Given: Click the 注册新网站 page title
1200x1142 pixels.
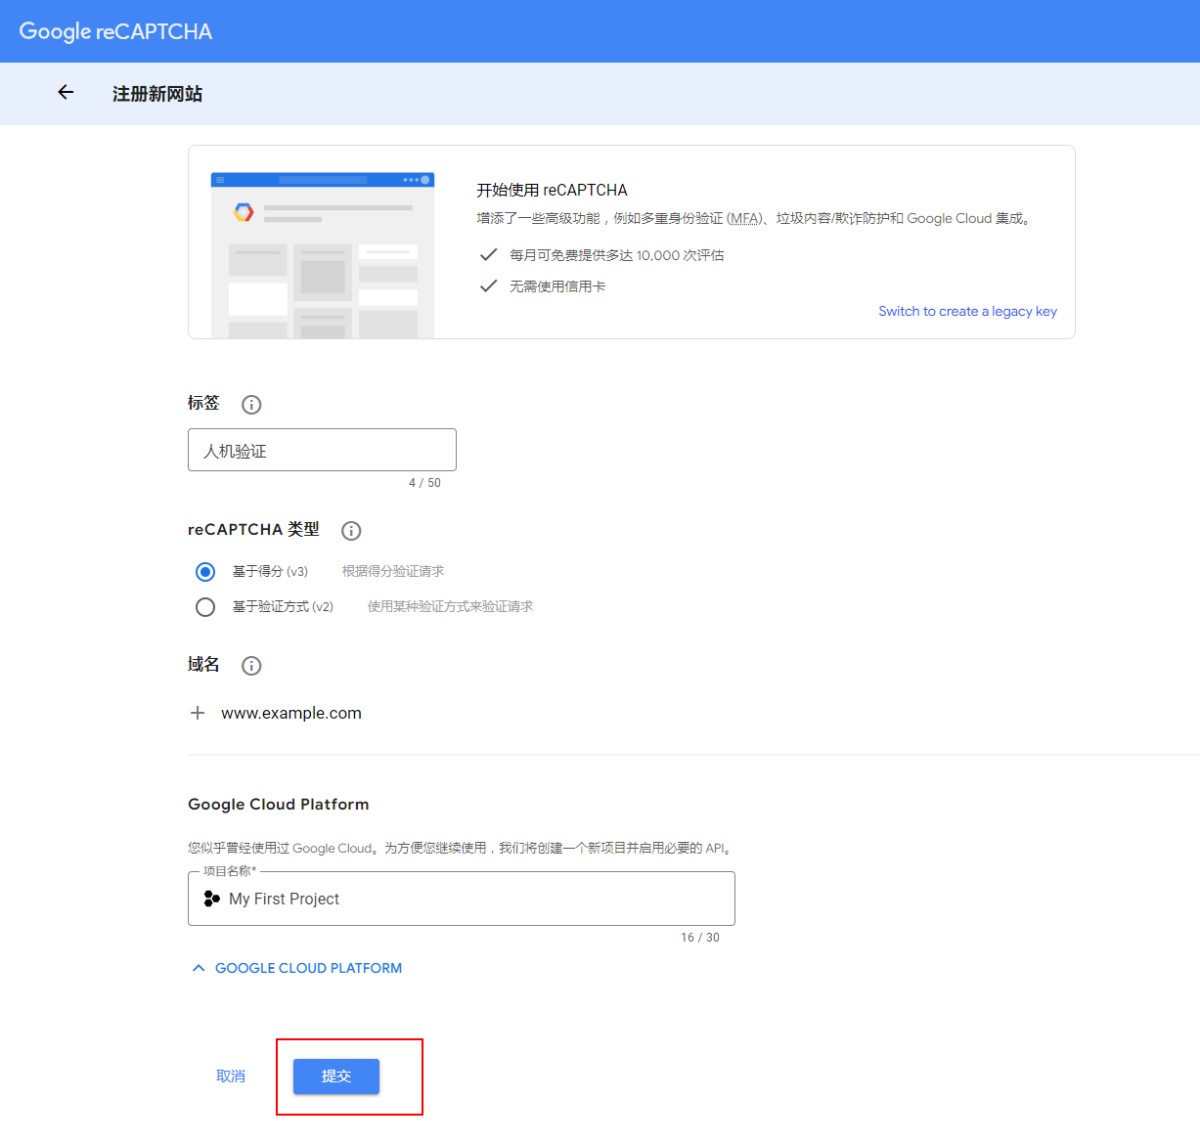Looking at the screenshot, I should 157,94.
